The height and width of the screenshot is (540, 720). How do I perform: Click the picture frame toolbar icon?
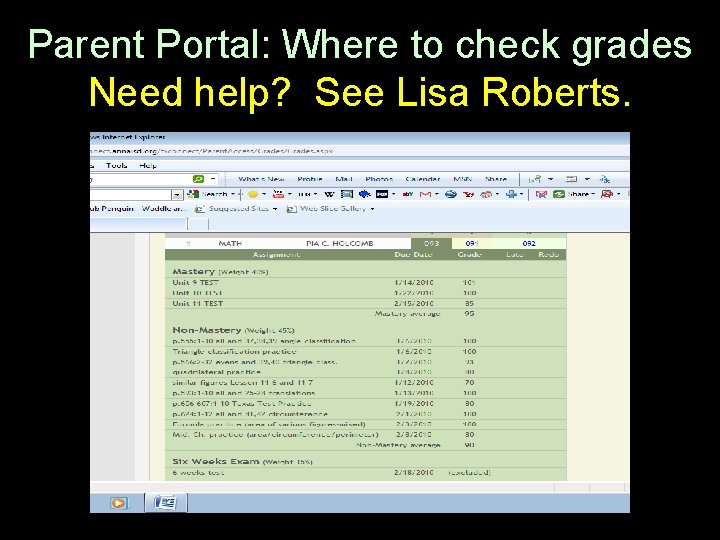(x=347, y=194)
